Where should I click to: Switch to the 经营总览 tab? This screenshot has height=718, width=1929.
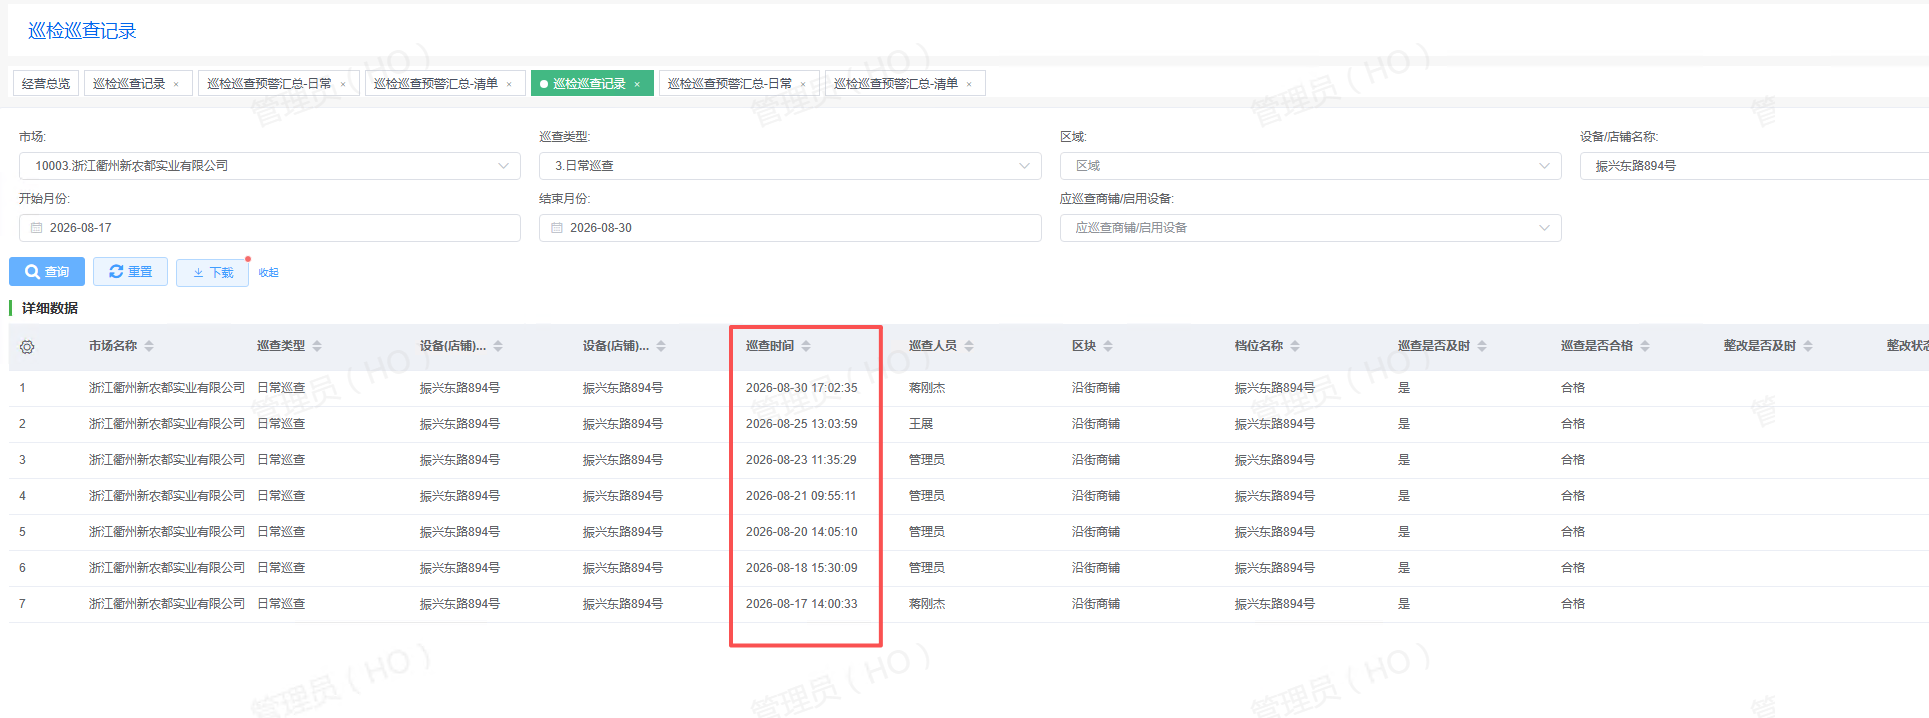pyautogui.click(x=46, y=84)
